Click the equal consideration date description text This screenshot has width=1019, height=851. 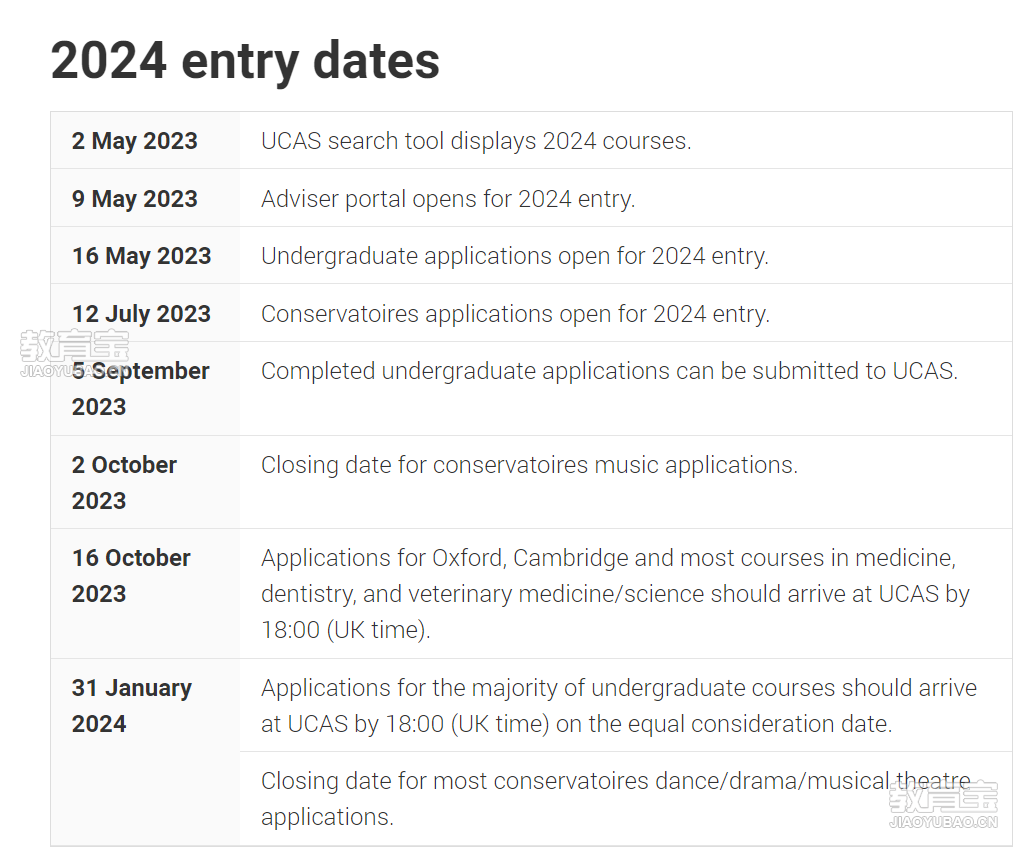tap(619, 705)
